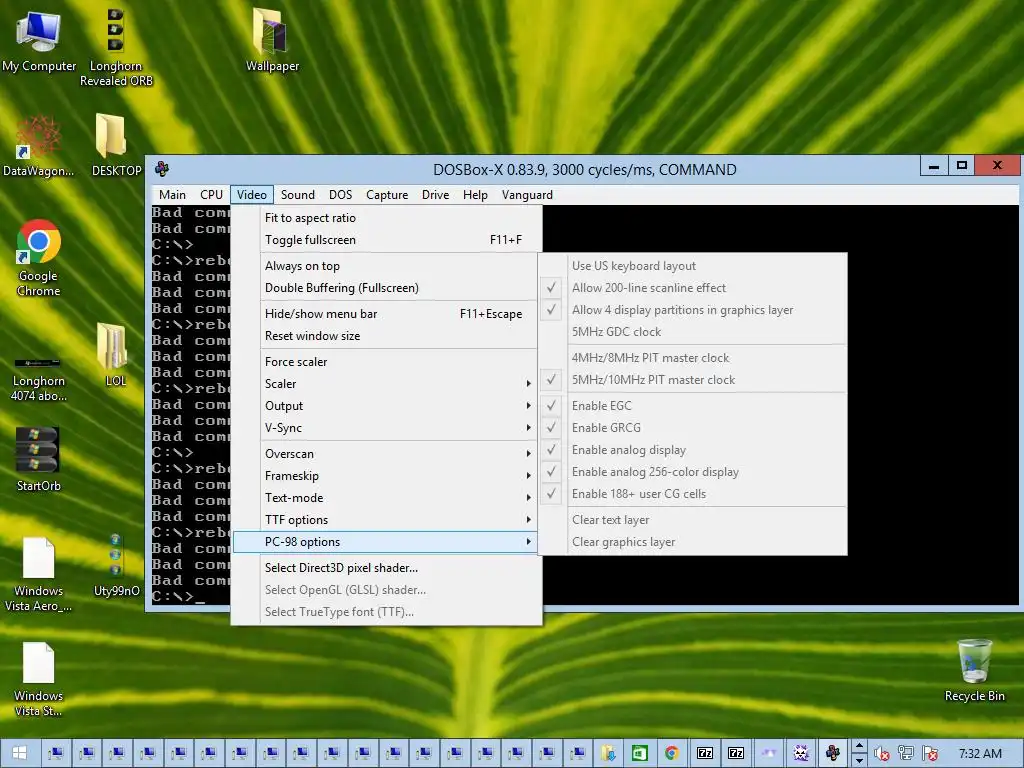Open the DOS menu
The image size is (1024, 768).
(x=340, y=195)
